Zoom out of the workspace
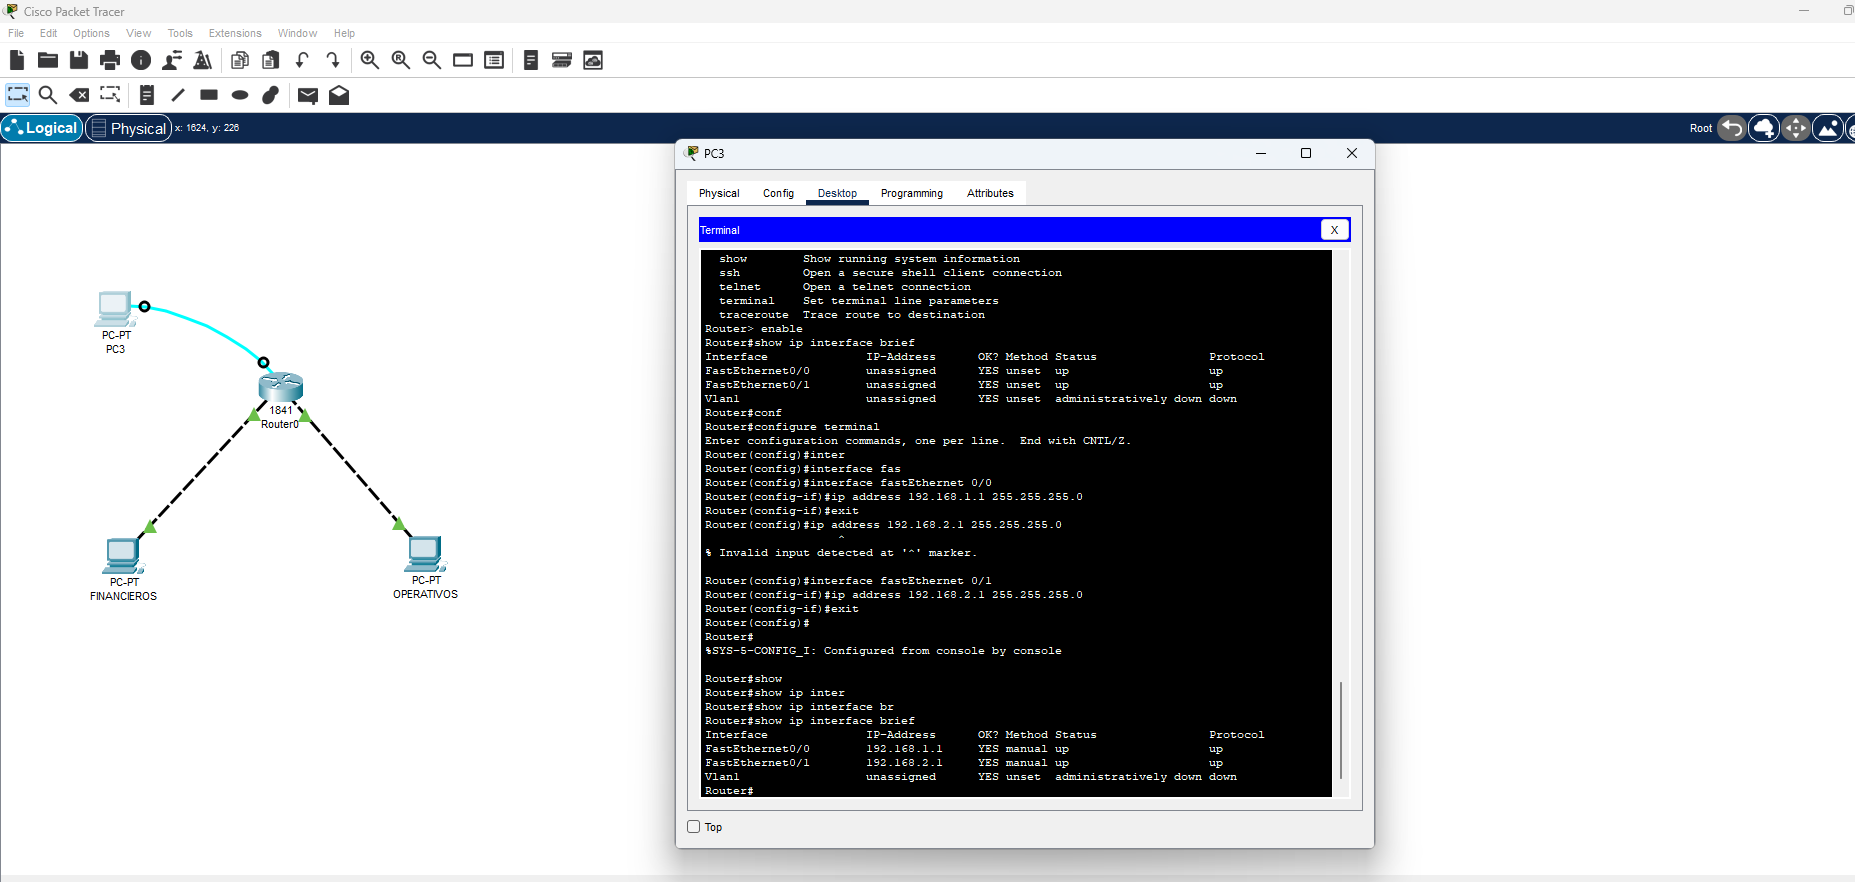This screenshot has width=1855, height=882. pos(432,60)
